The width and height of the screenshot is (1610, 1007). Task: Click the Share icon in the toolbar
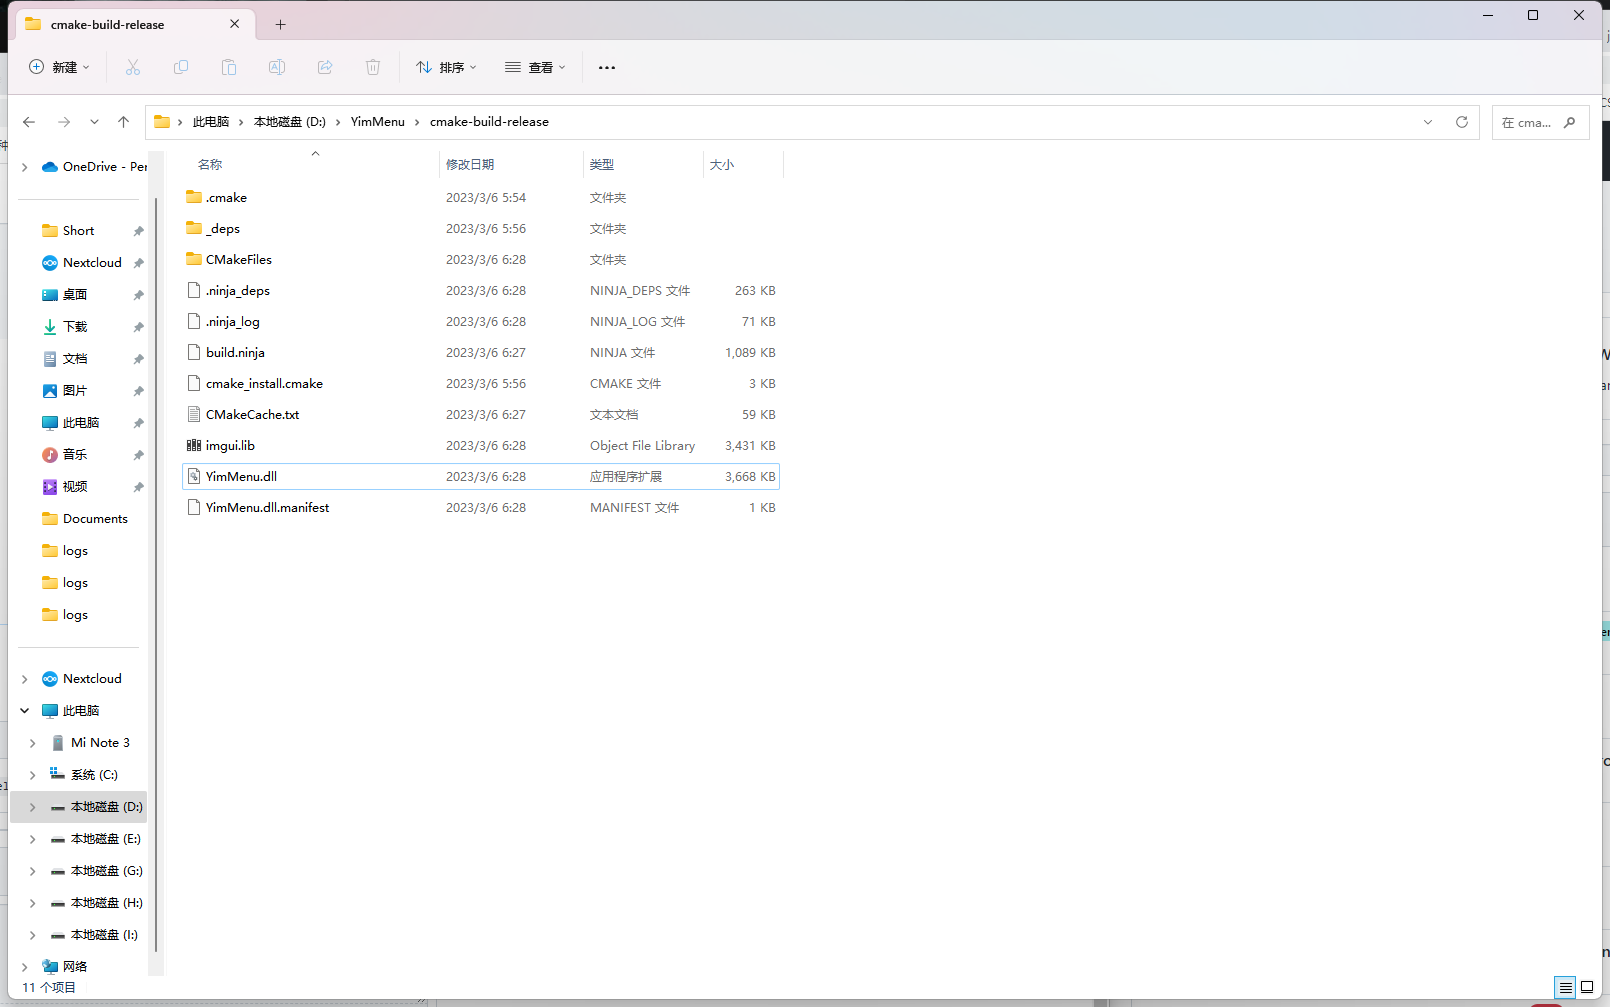tap(325, 67)
